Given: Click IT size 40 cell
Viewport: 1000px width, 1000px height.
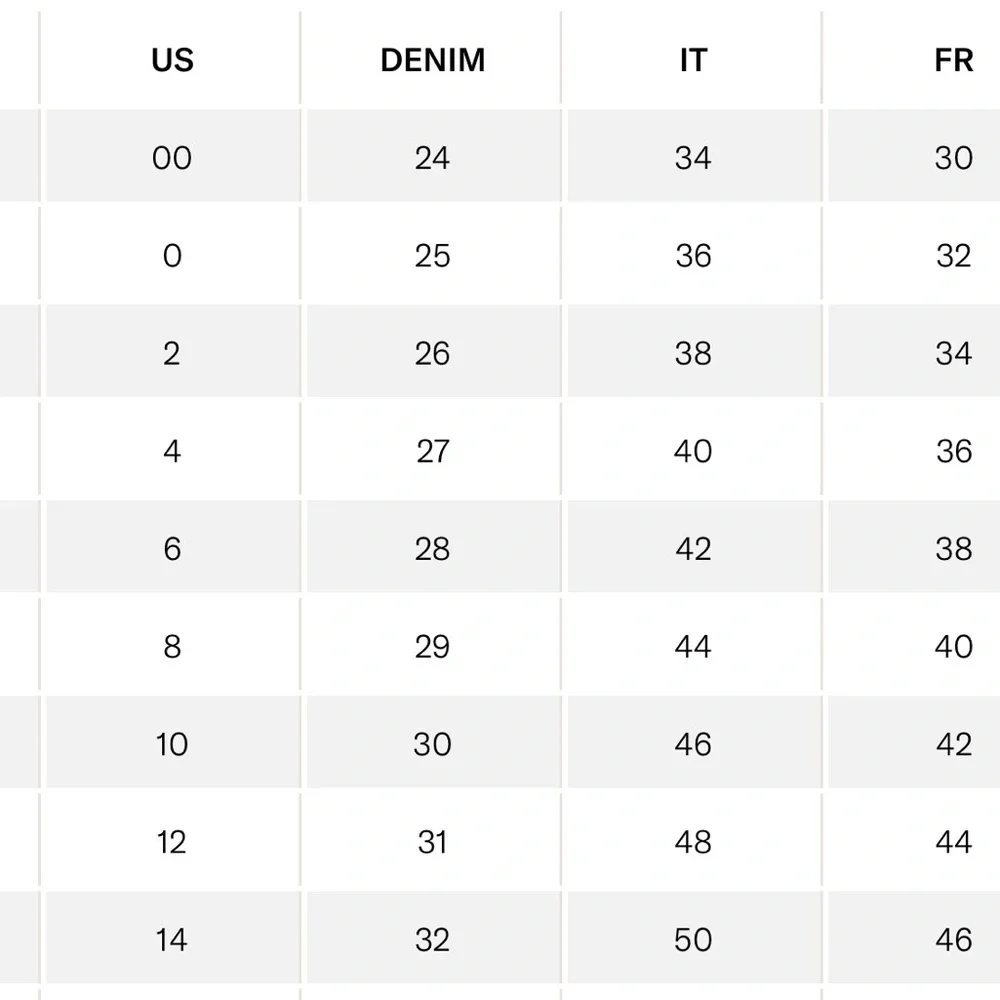Looking at the screenshot, I should [x=693, y=450].
